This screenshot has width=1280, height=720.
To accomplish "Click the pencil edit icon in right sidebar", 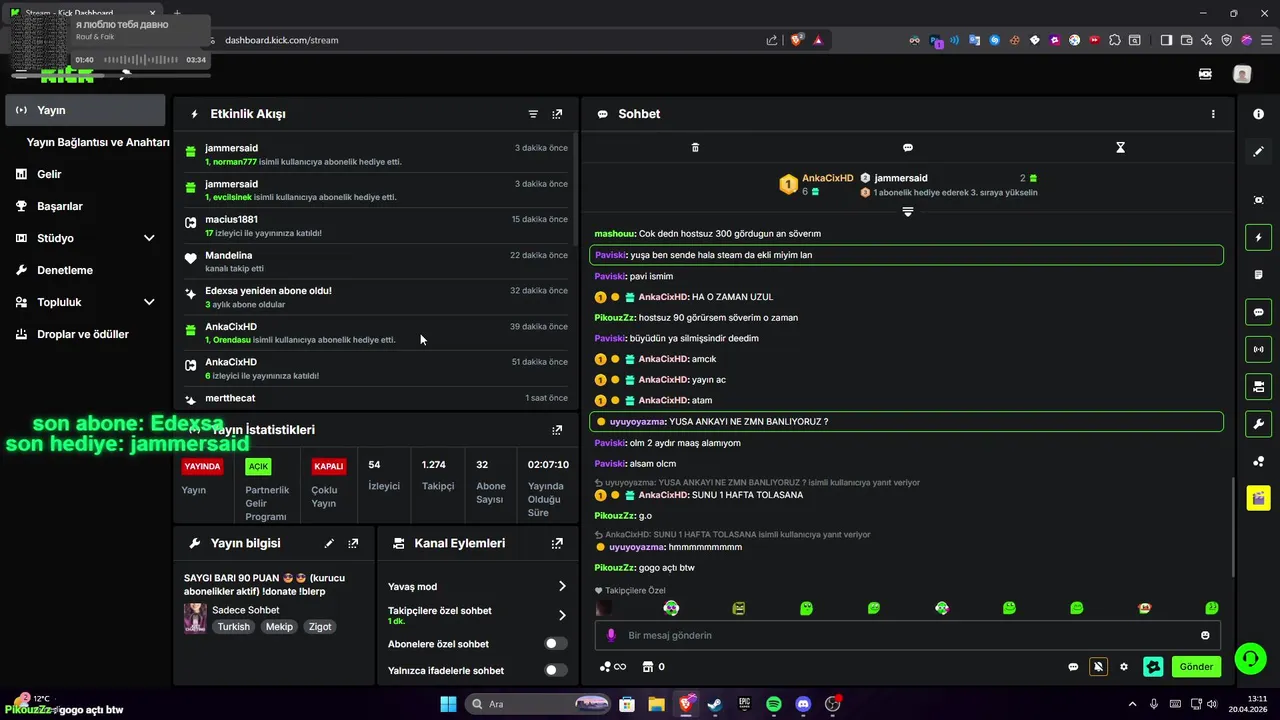I will tap(1258, 152).
